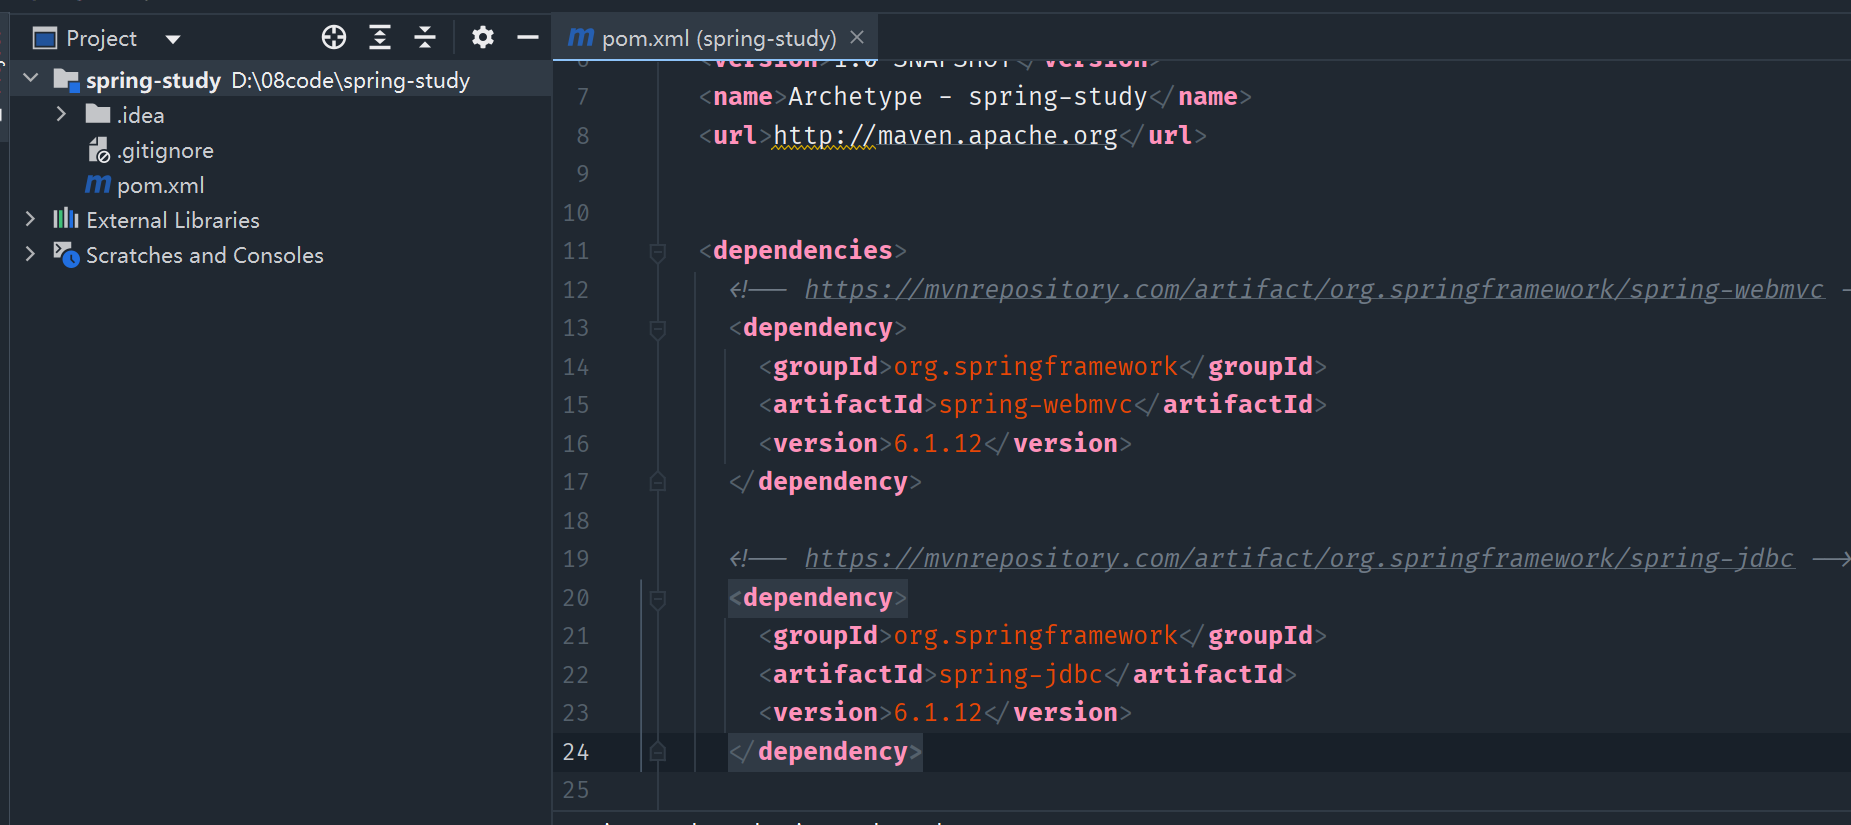Click fold end marker at line 17
The image size is (1851, 825).
click(658, 482)
